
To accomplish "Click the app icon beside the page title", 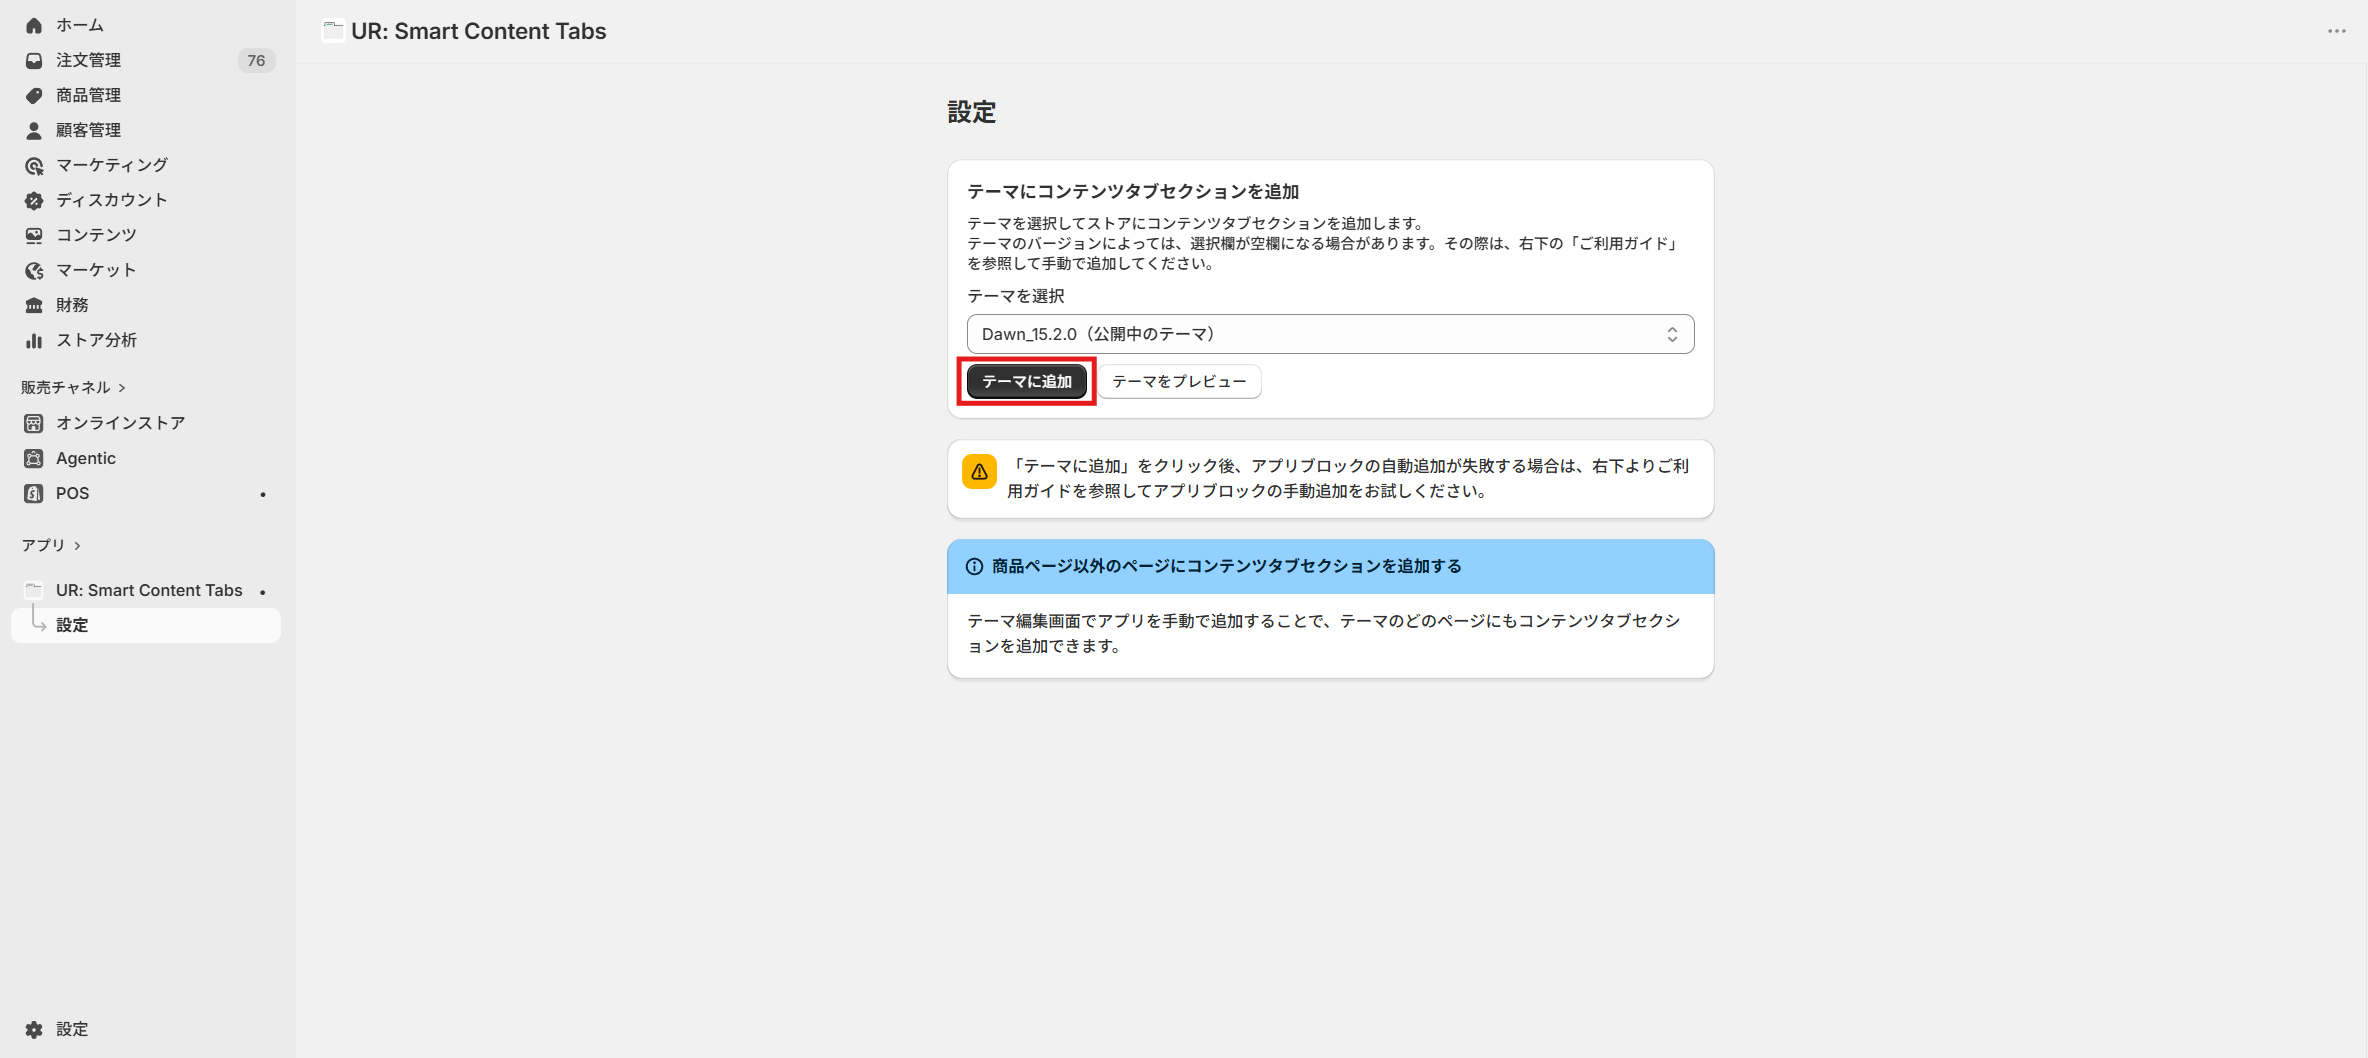I will tap(333, 31).
